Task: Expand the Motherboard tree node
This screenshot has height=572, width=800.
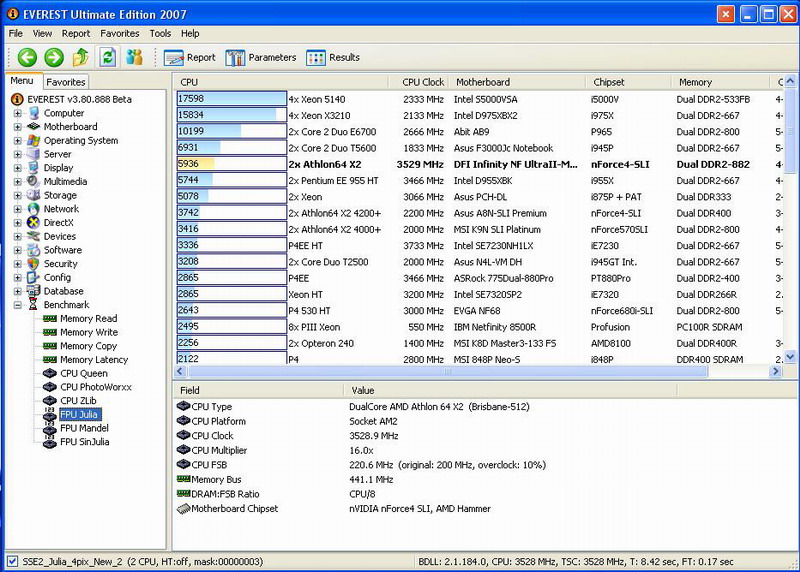Action: [18, 127]
